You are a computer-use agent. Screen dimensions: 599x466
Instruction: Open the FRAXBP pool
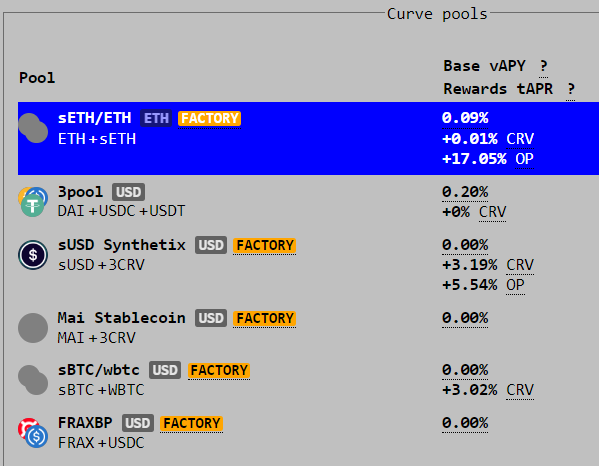[85, 423]
